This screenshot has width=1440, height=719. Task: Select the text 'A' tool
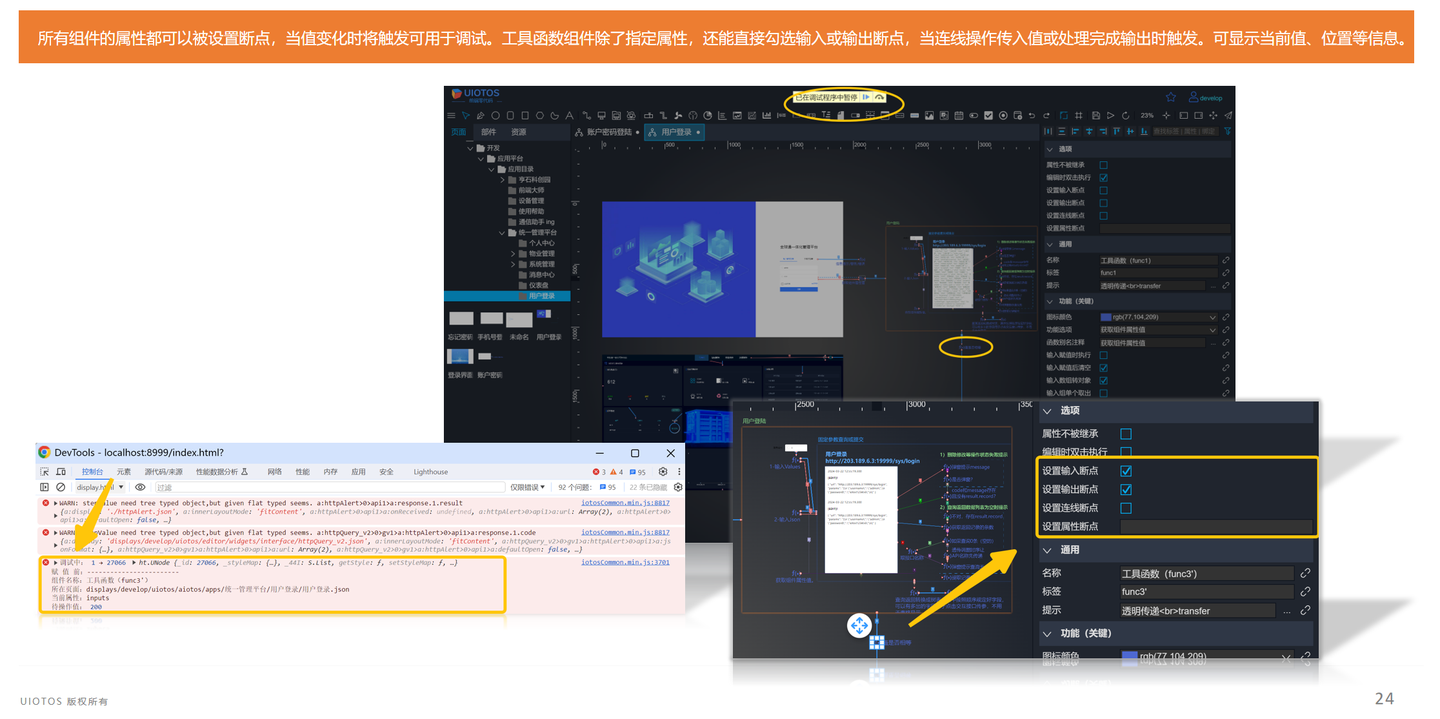point(569,115)
